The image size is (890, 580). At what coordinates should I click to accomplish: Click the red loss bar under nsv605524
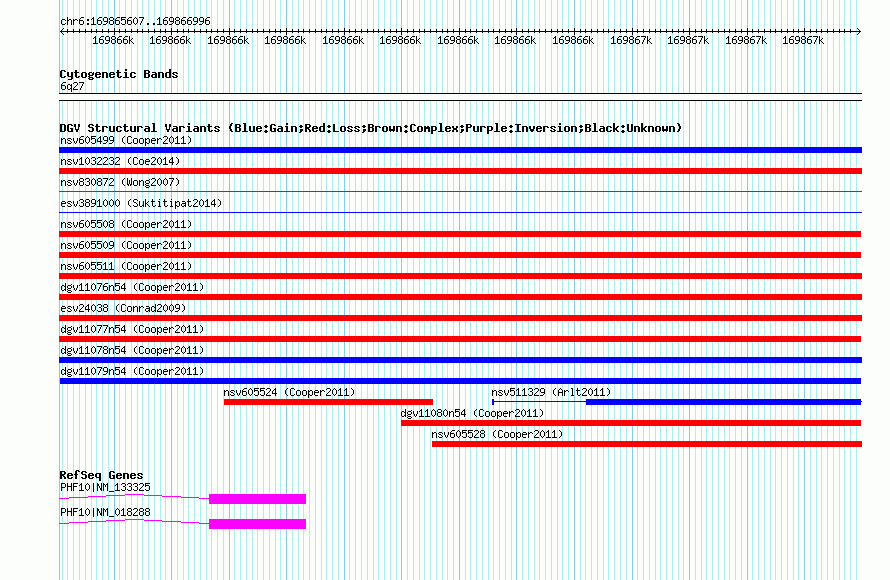pyautogui.click(x=328, y=402)
